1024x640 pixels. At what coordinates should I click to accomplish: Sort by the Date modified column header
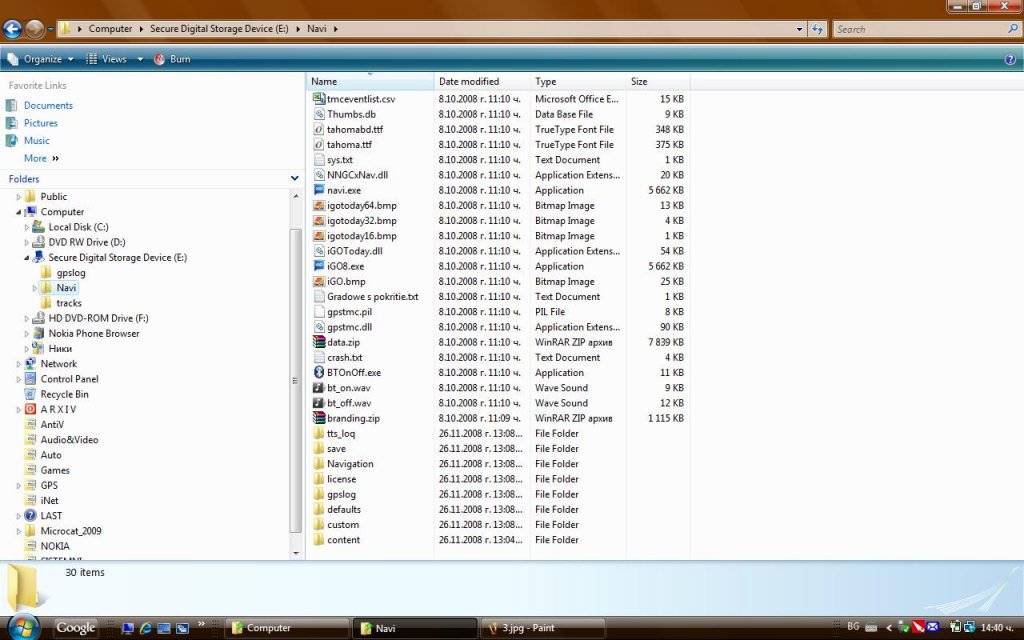(x=469, y=82)
